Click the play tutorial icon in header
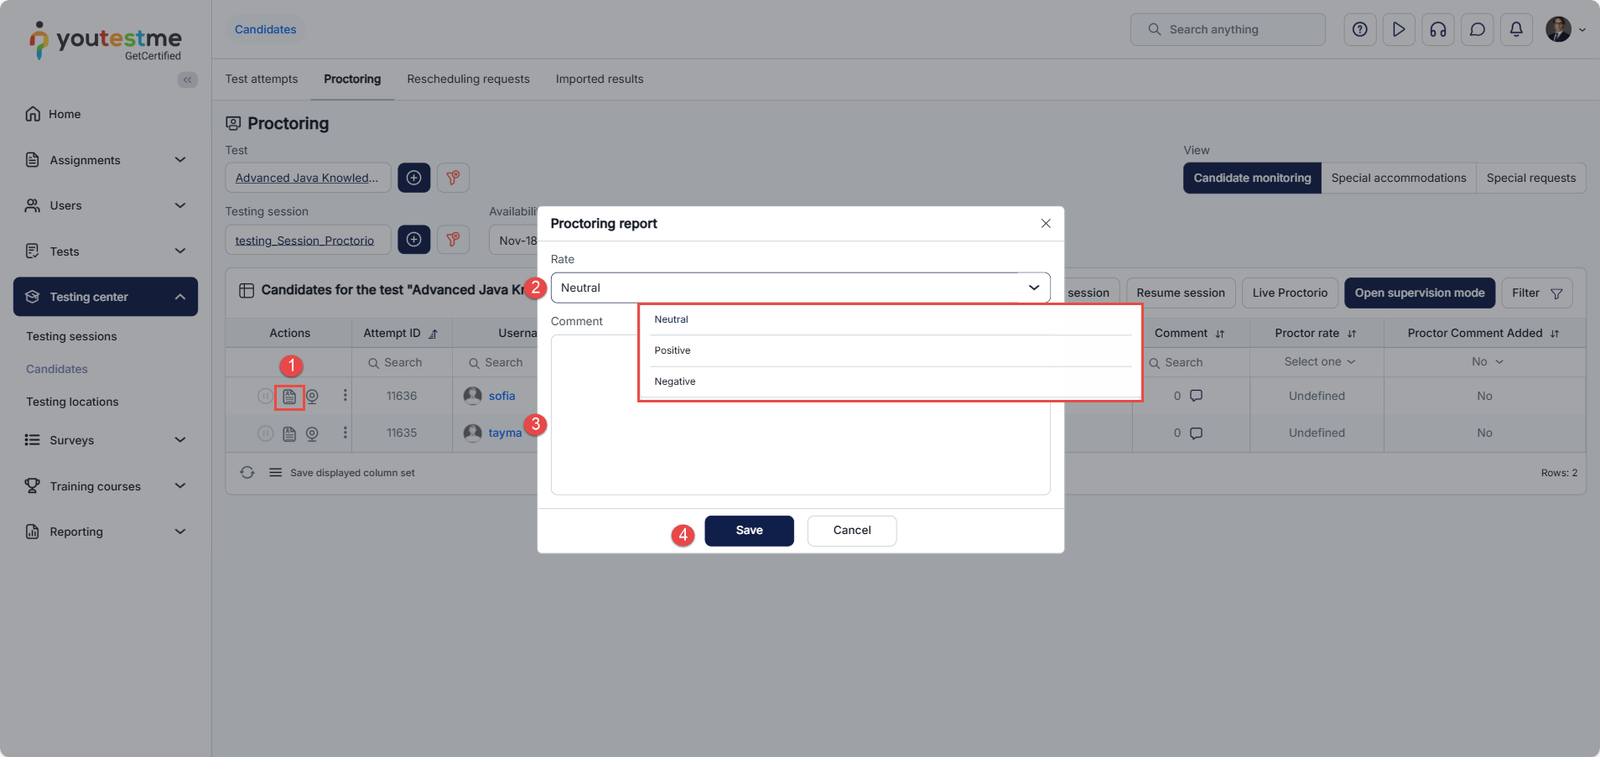The image size is (1600, 757). coord(1399,30)
